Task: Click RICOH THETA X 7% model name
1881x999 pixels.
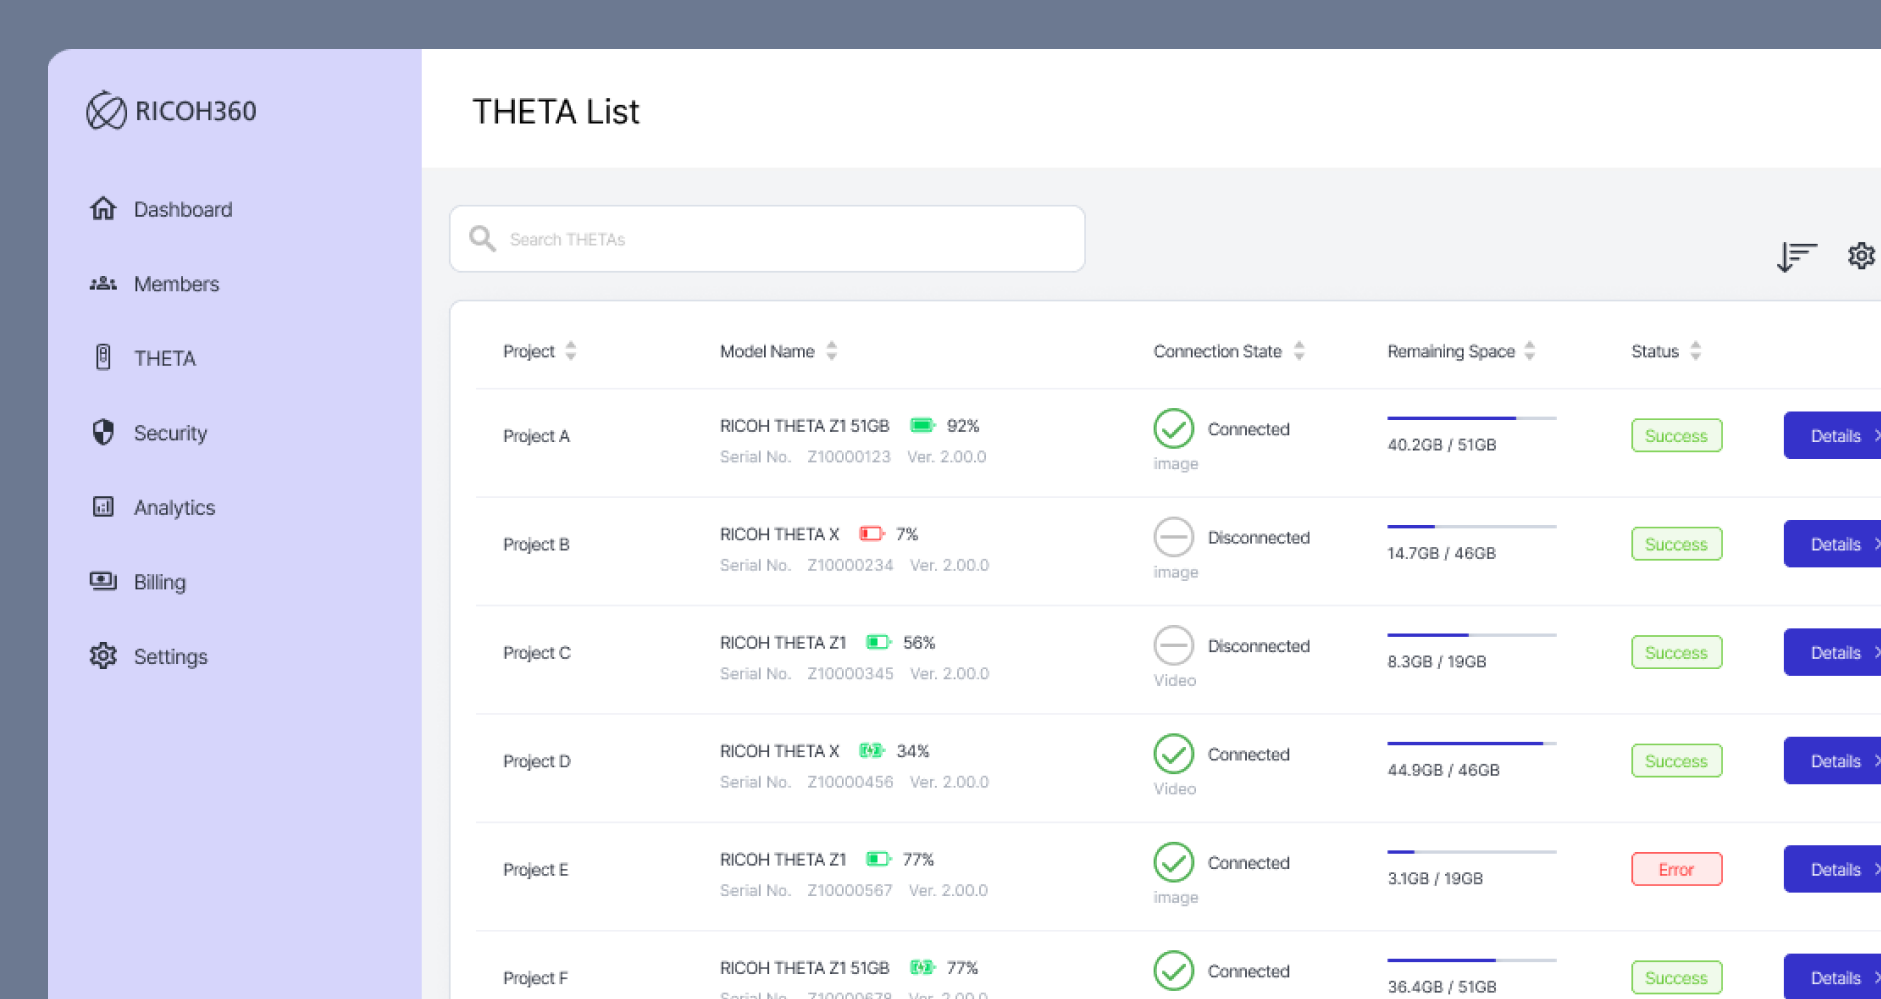Action: click(779, 534)
